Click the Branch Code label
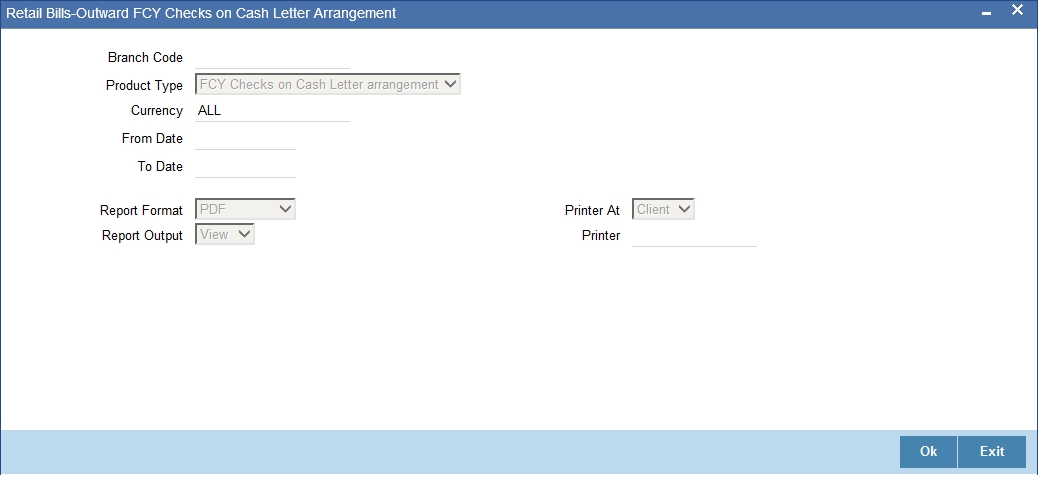Screen dimensions: 1038x483 coord(145,58)
